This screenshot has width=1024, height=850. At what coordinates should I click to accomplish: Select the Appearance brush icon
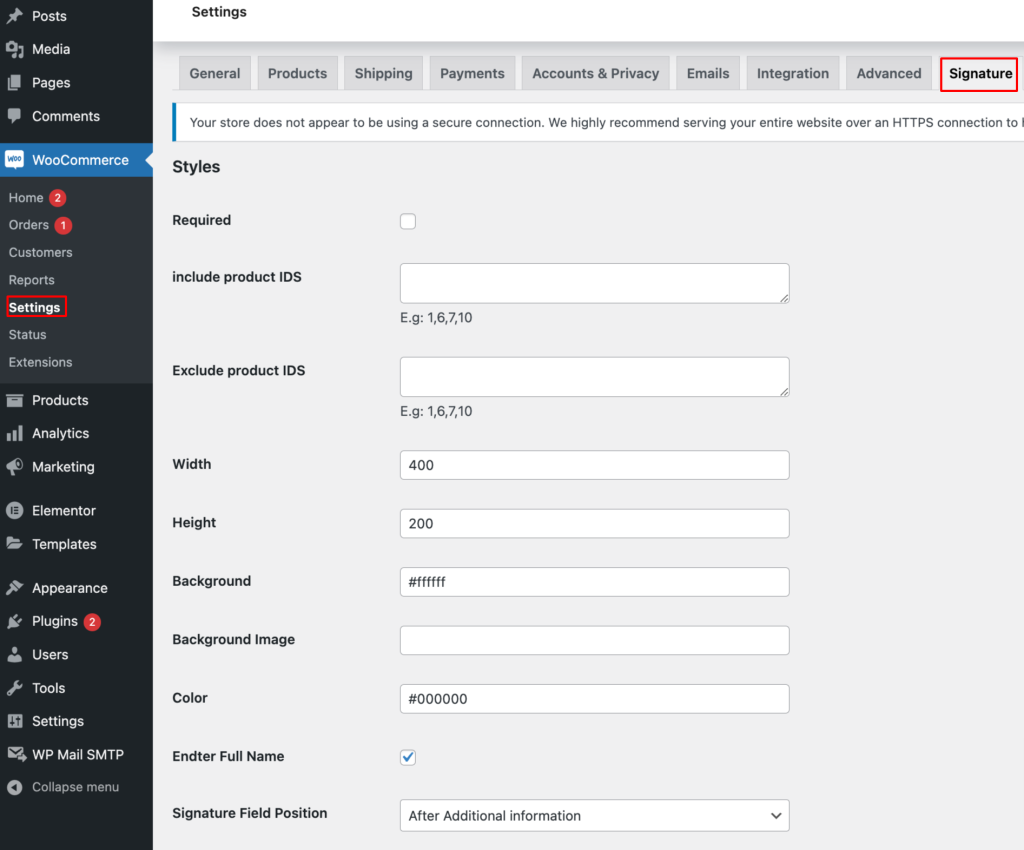click(14, 587)
